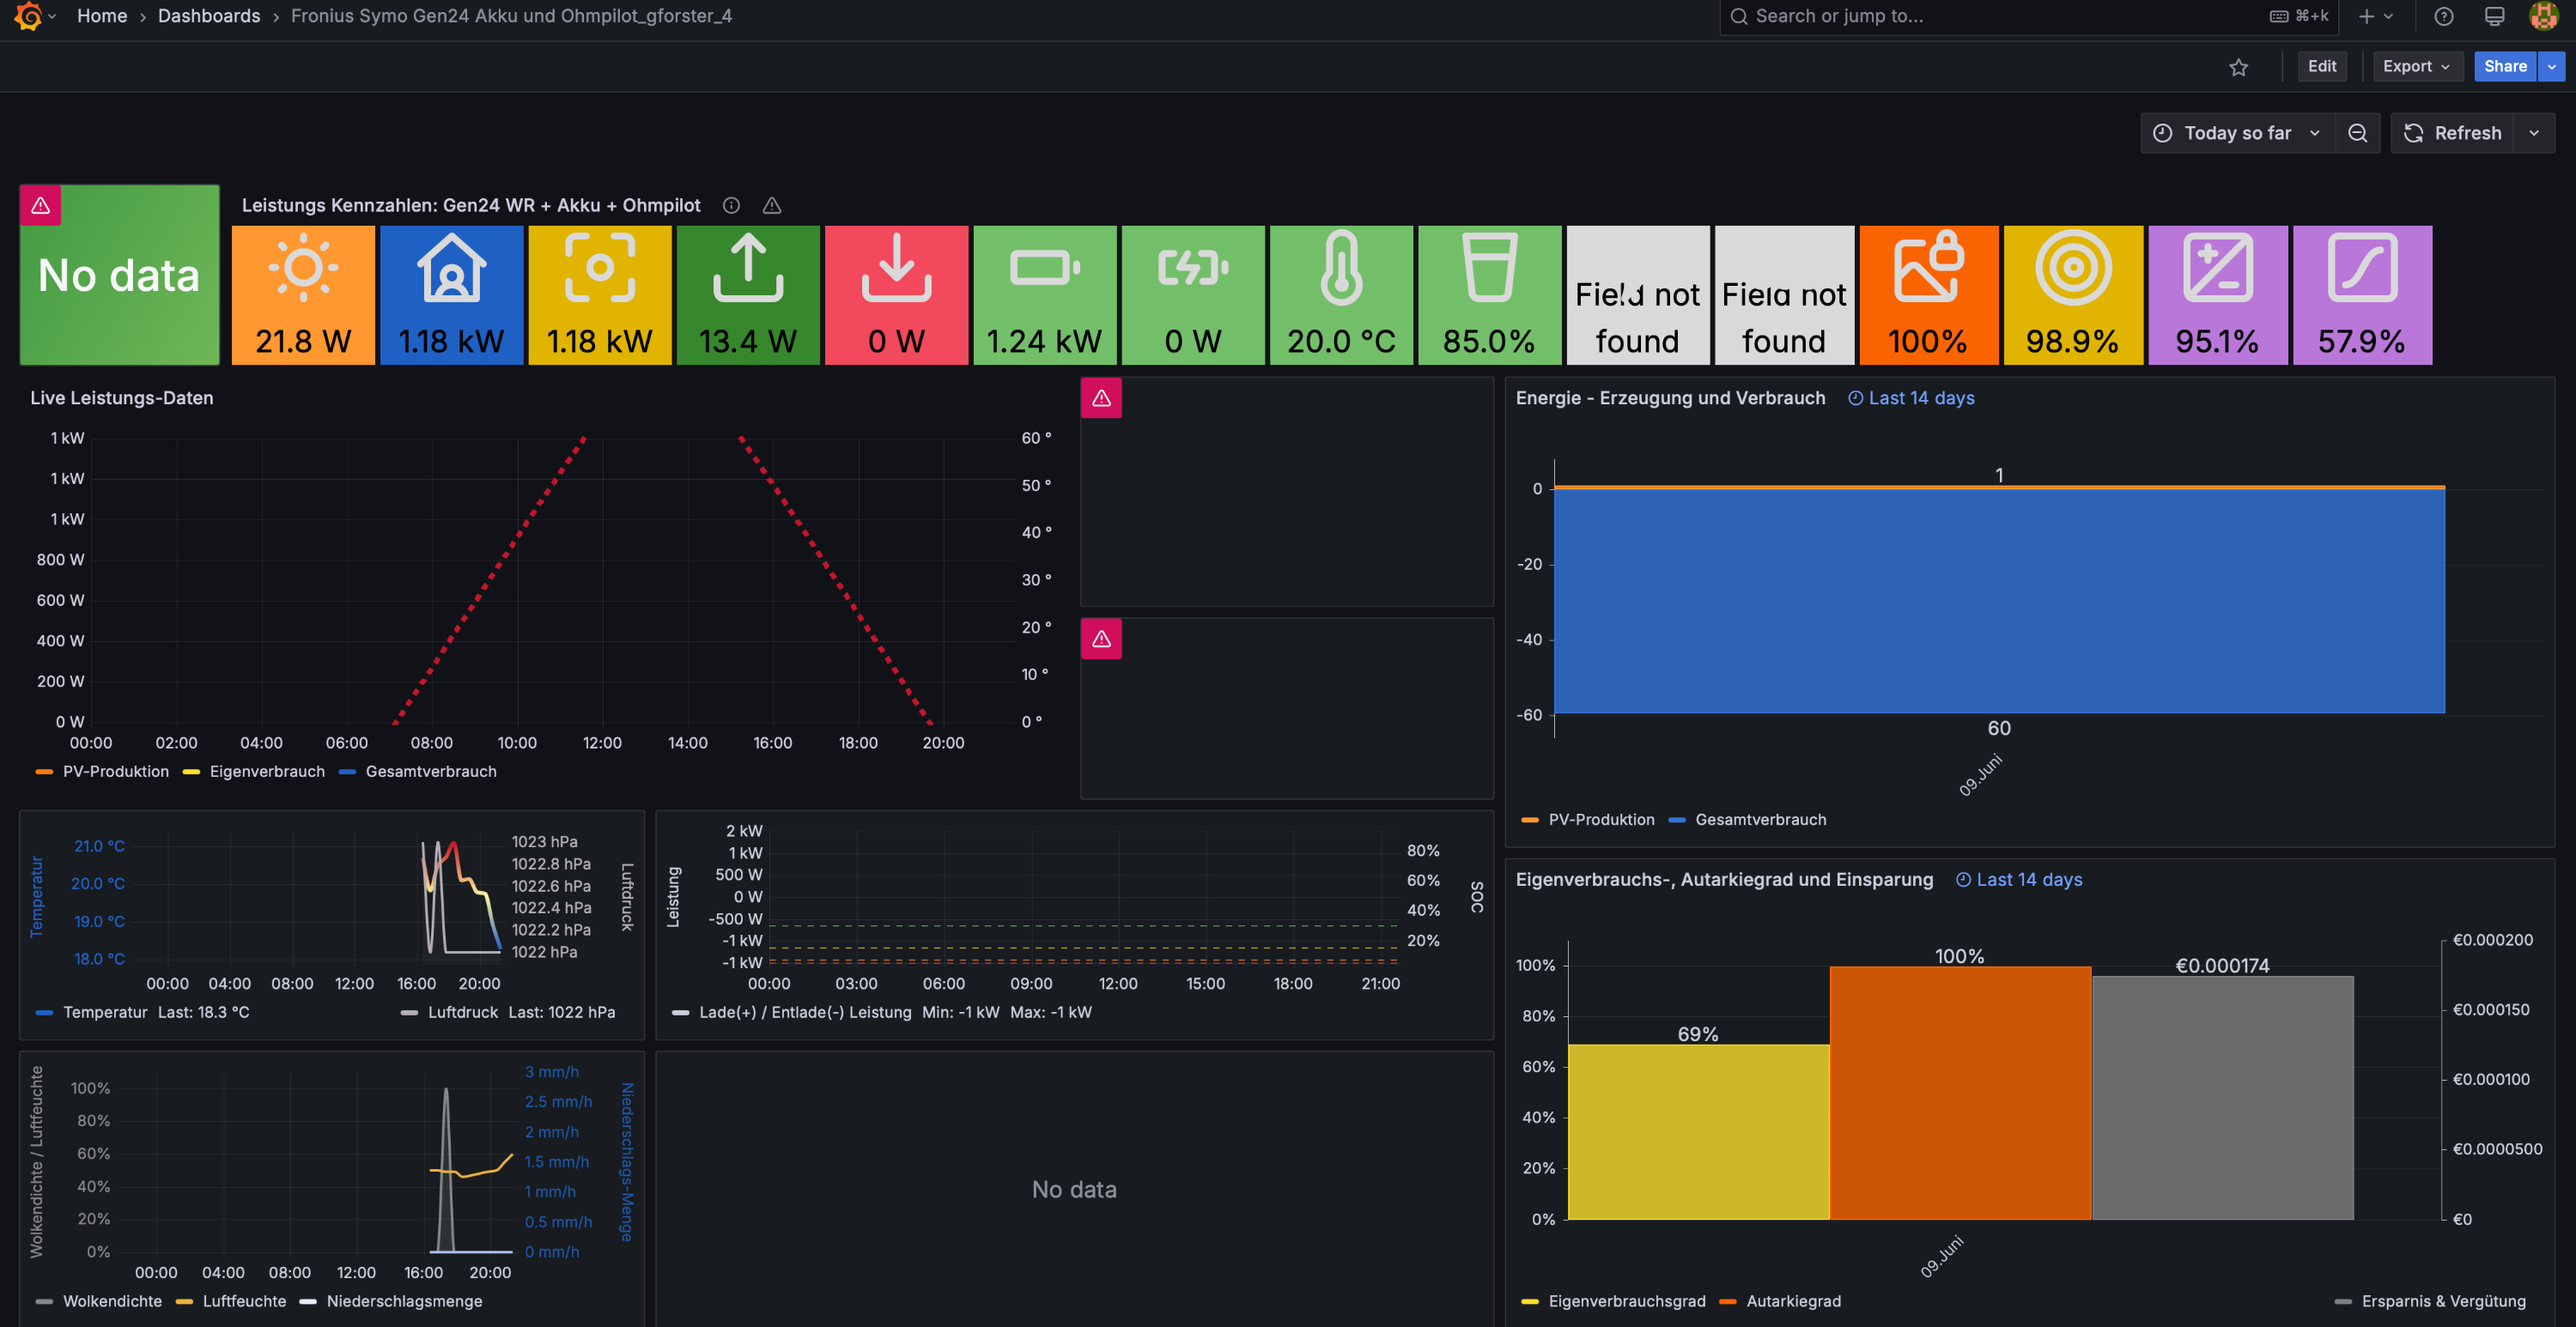2576x1327 pixels.
Task: Go to Home in the breadcrumb
Action: [x=102, y=16]
